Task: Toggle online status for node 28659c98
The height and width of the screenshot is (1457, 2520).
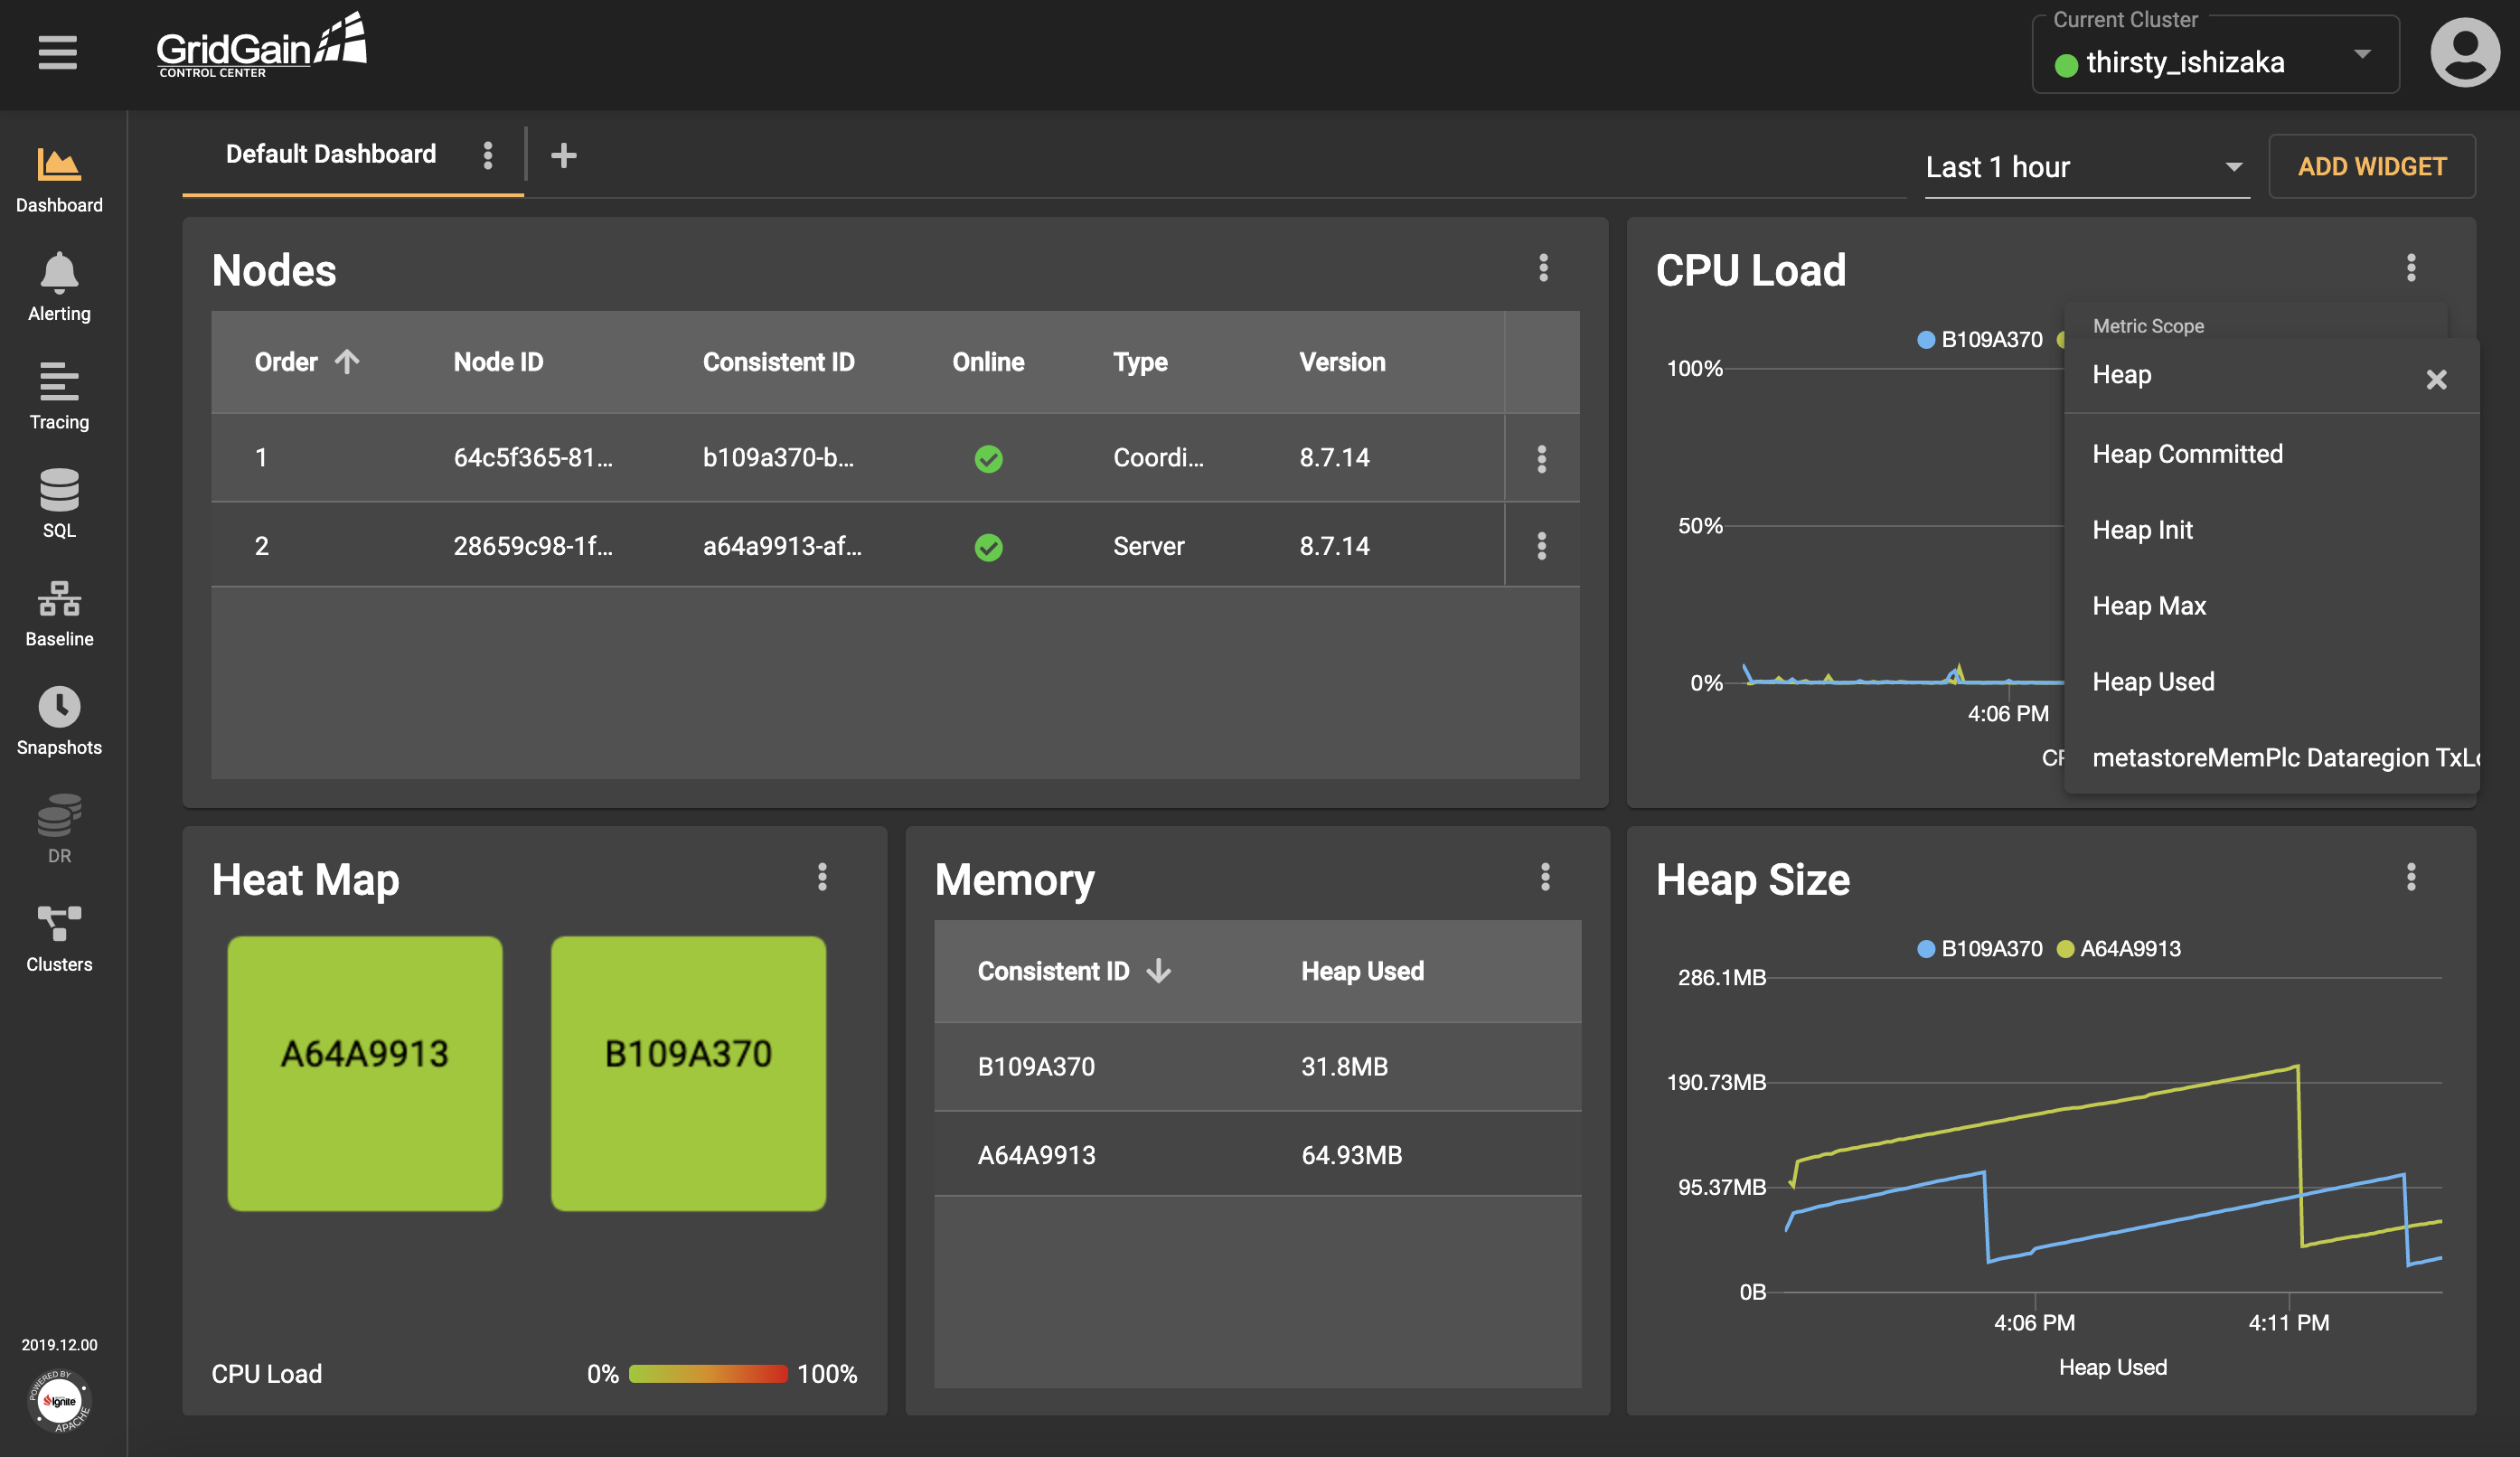Action: (989, 546)
